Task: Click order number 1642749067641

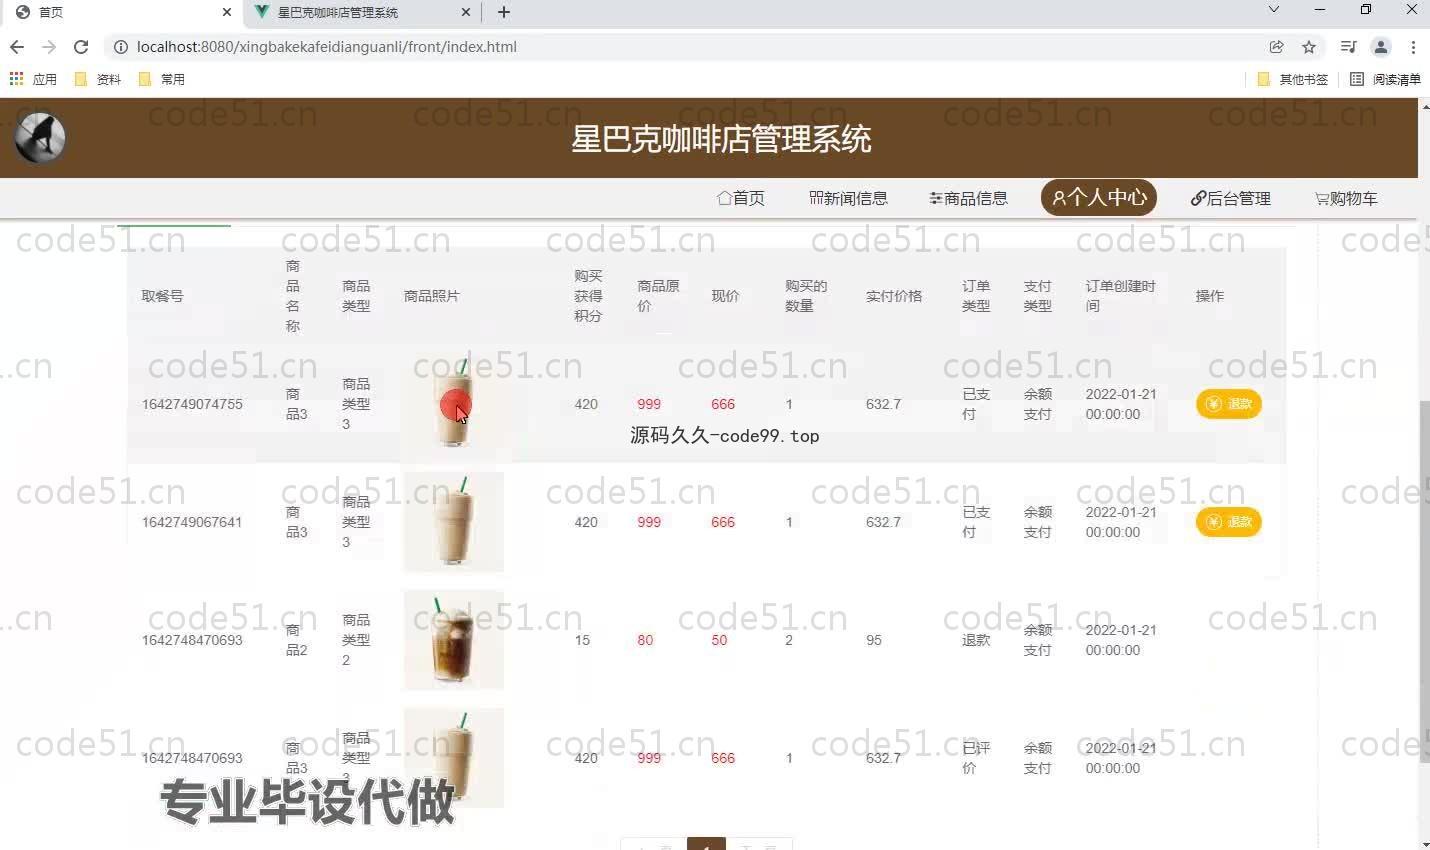Action: [x=192, y=522]
